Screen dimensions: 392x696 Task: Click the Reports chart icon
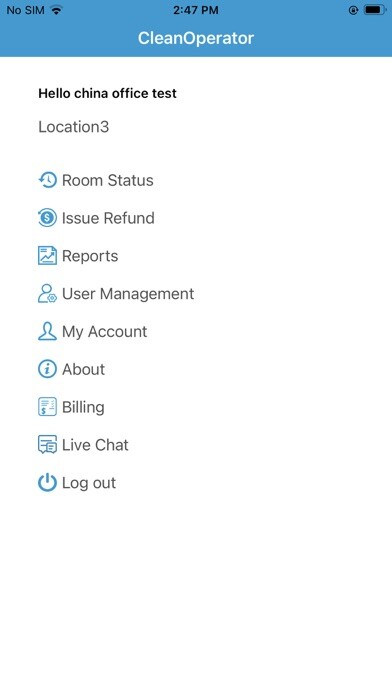[x=48, y=256]
